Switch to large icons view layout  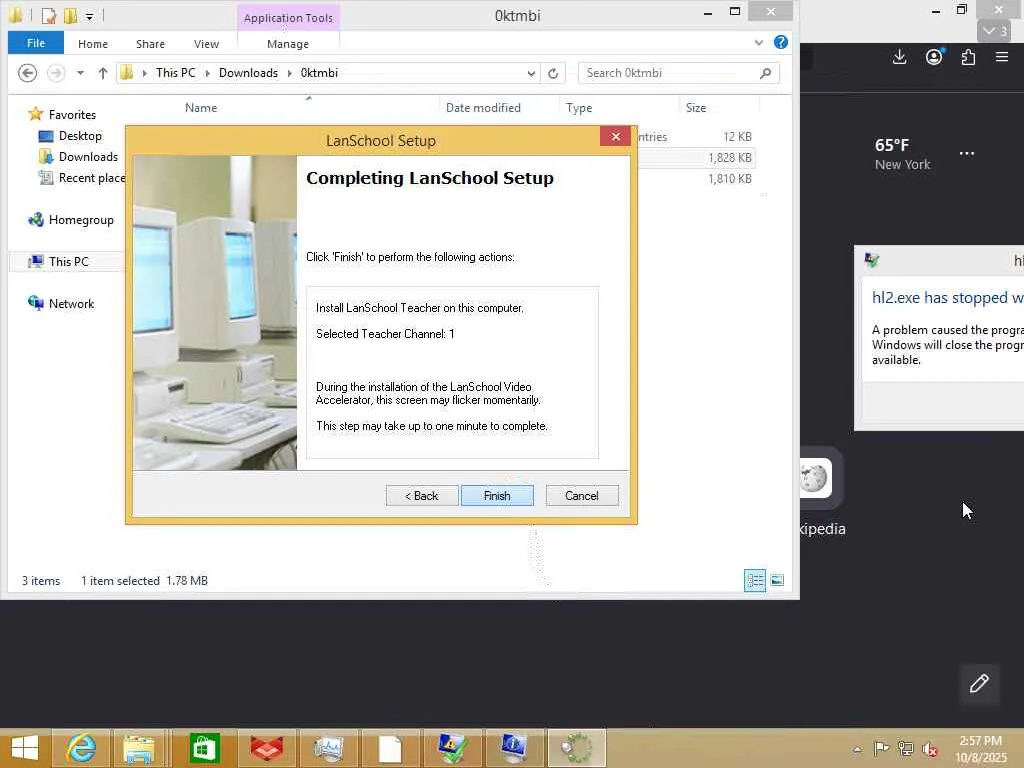click(777, 580)
